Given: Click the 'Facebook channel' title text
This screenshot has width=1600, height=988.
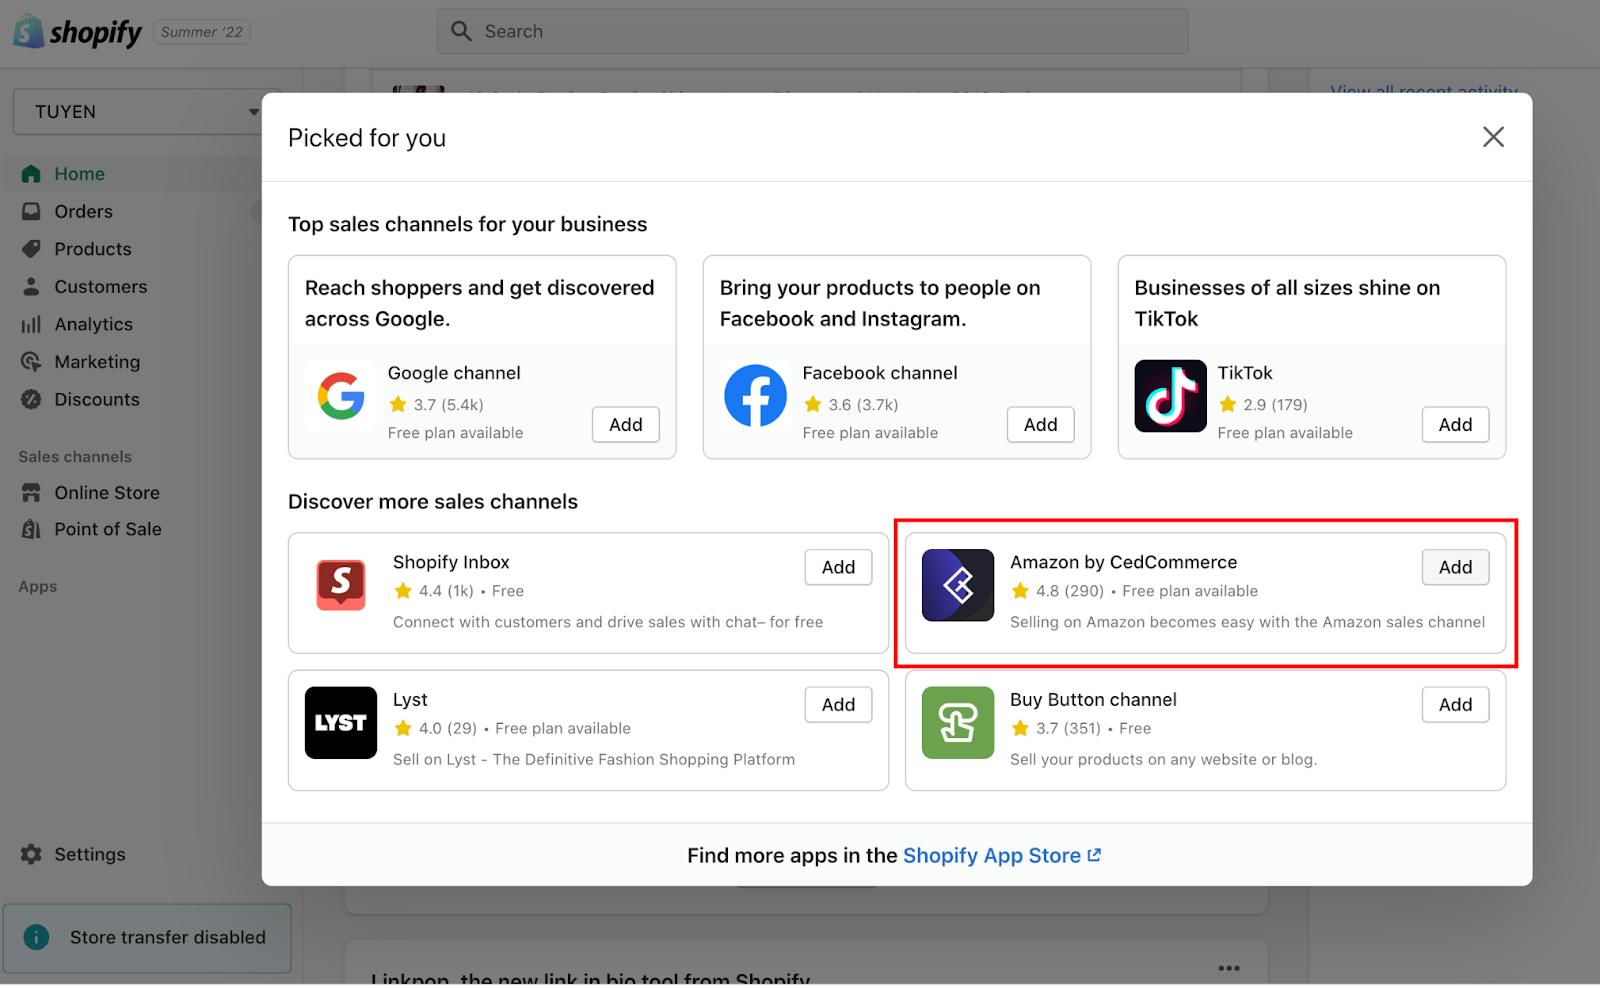Looking at the screenshot, I should tap(880, 373).
